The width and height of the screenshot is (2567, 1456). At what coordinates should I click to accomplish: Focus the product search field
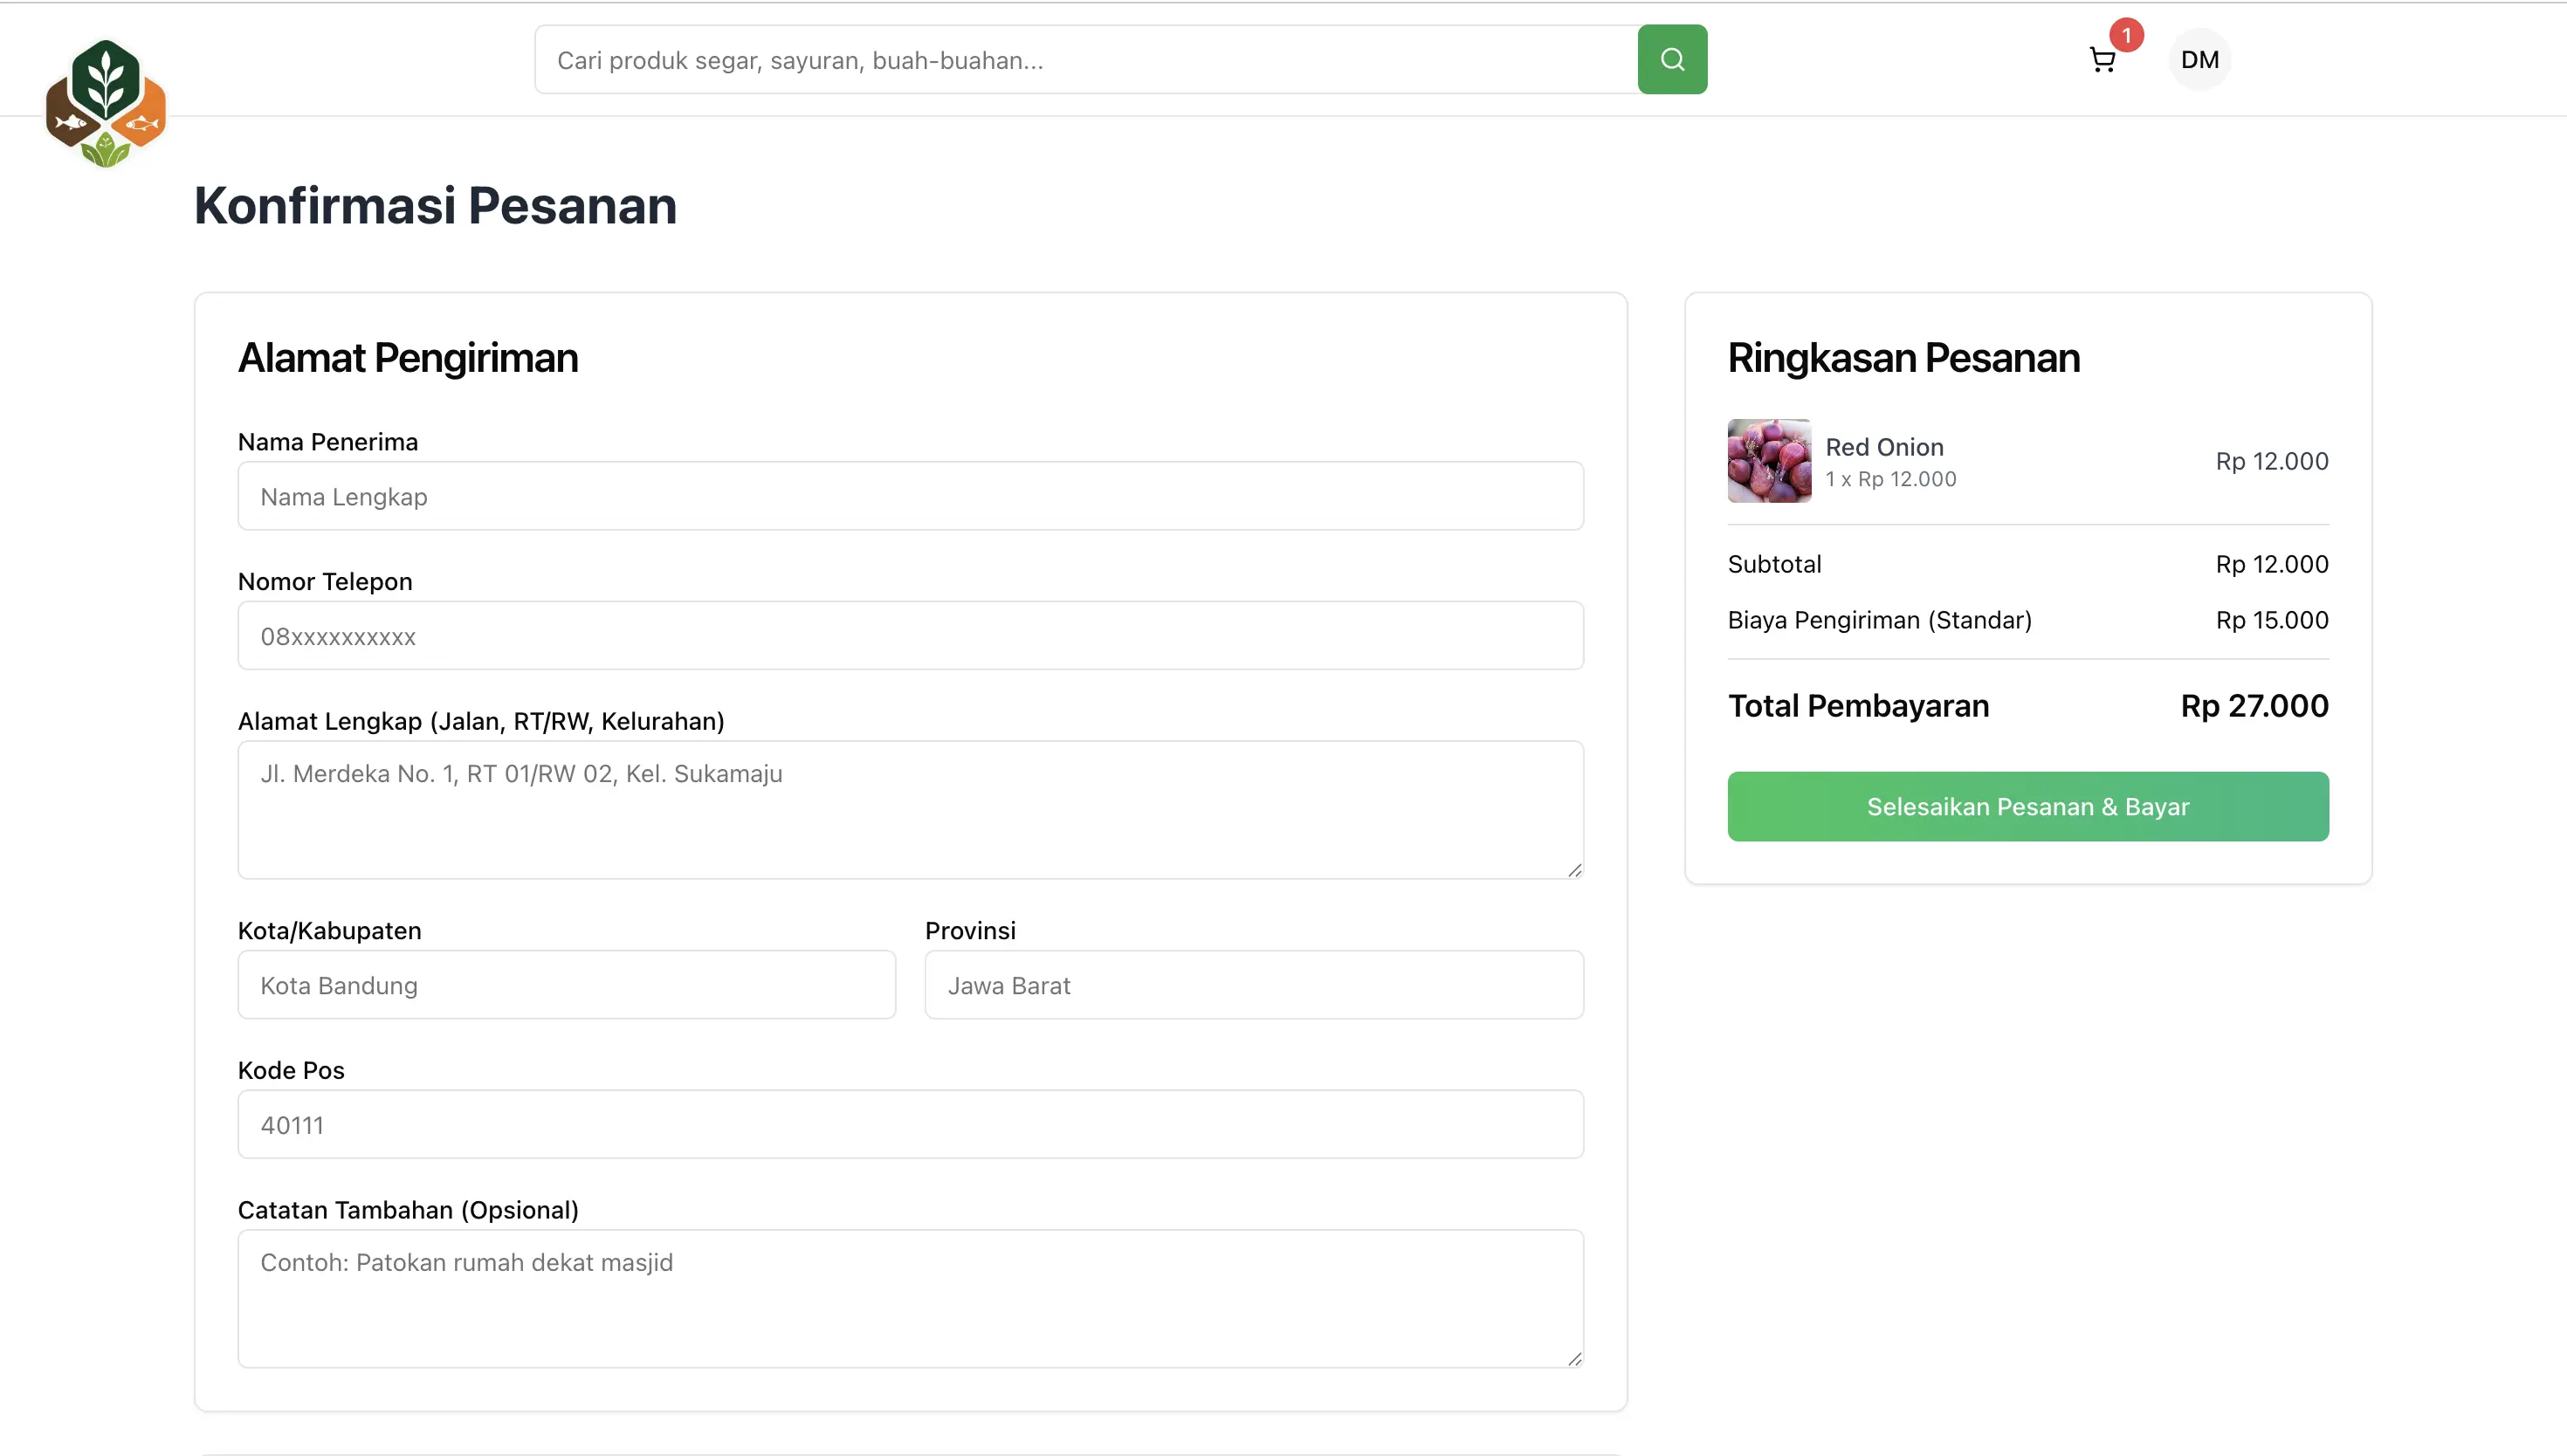point(1086,60)
